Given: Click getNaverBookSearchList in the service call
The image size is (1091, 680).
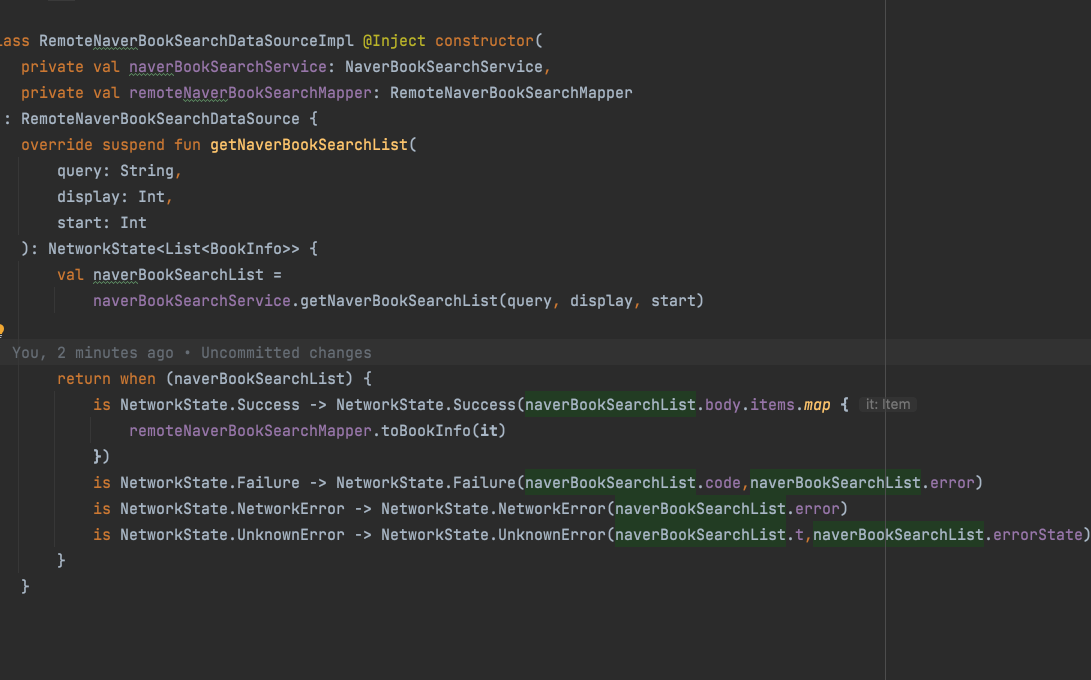Looking at the screenshot, I should click(x=399, y=301).
